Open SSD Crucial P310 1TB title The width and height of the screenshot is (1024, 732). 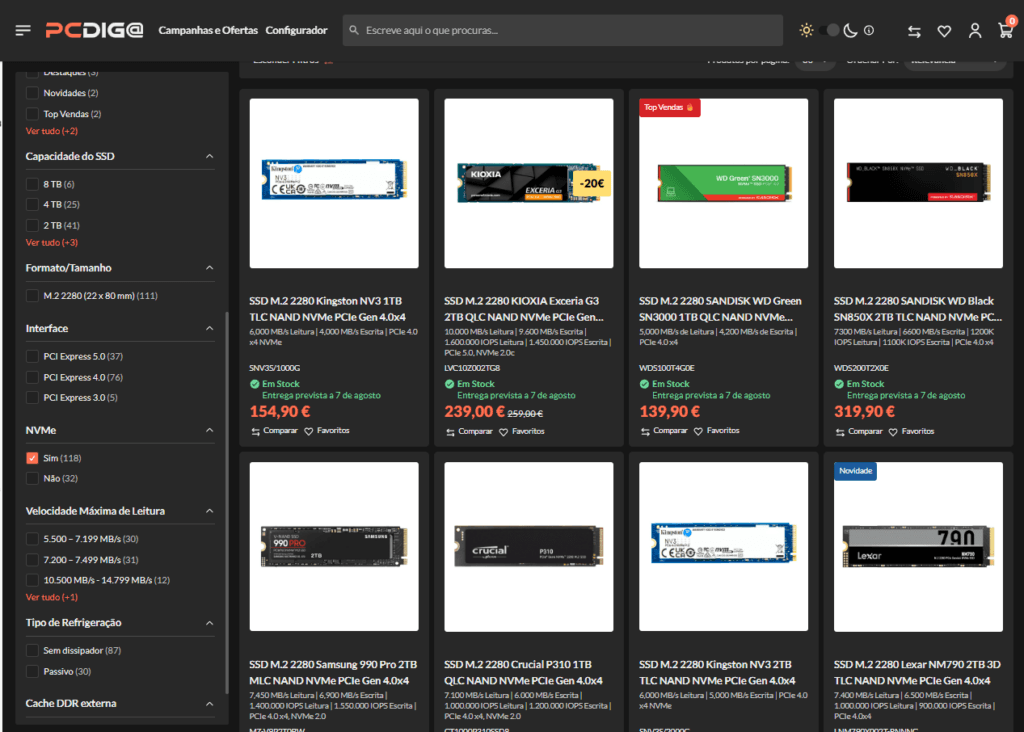click(x=523, y=673)
